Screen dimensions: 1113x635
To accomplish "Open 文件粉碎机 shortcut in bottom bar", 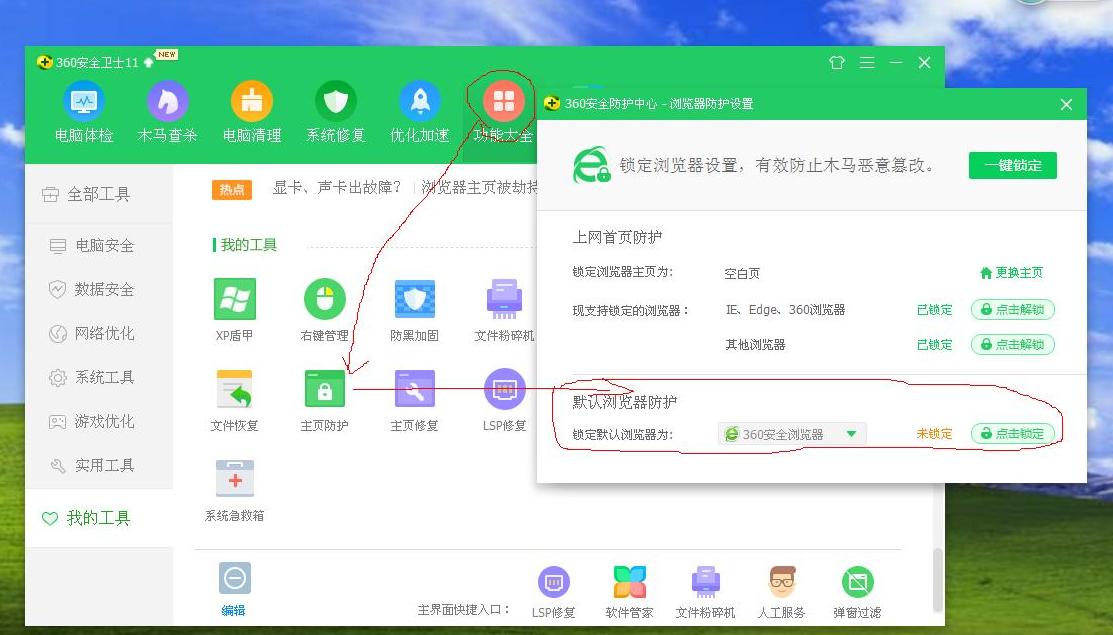I will pyautogui.click(x=706, y=592).
